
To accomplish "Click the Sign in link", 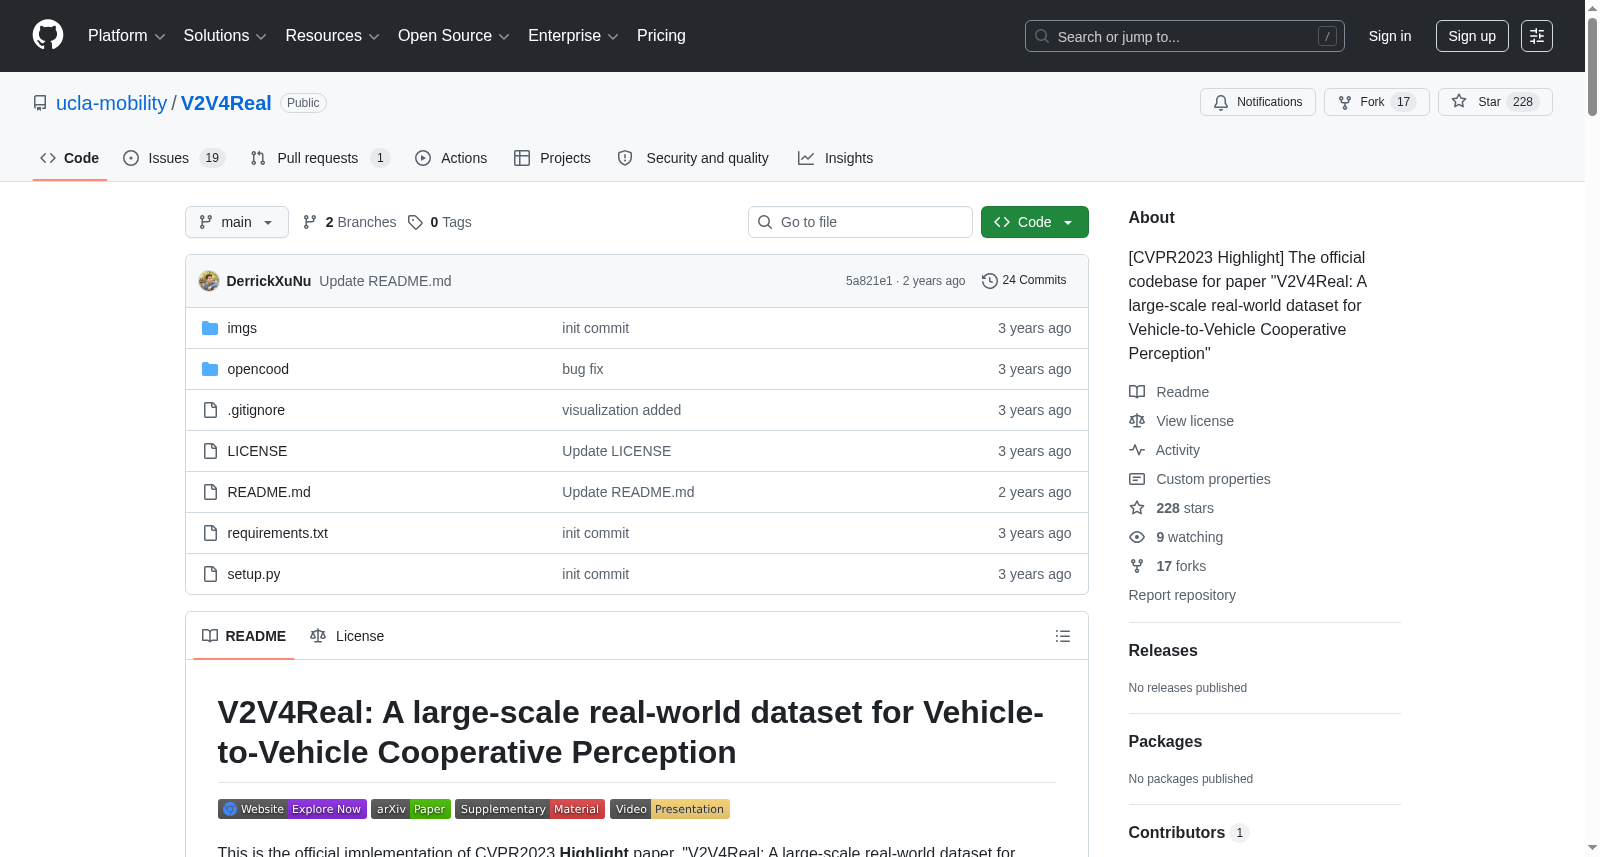I will coord(1390,36).
